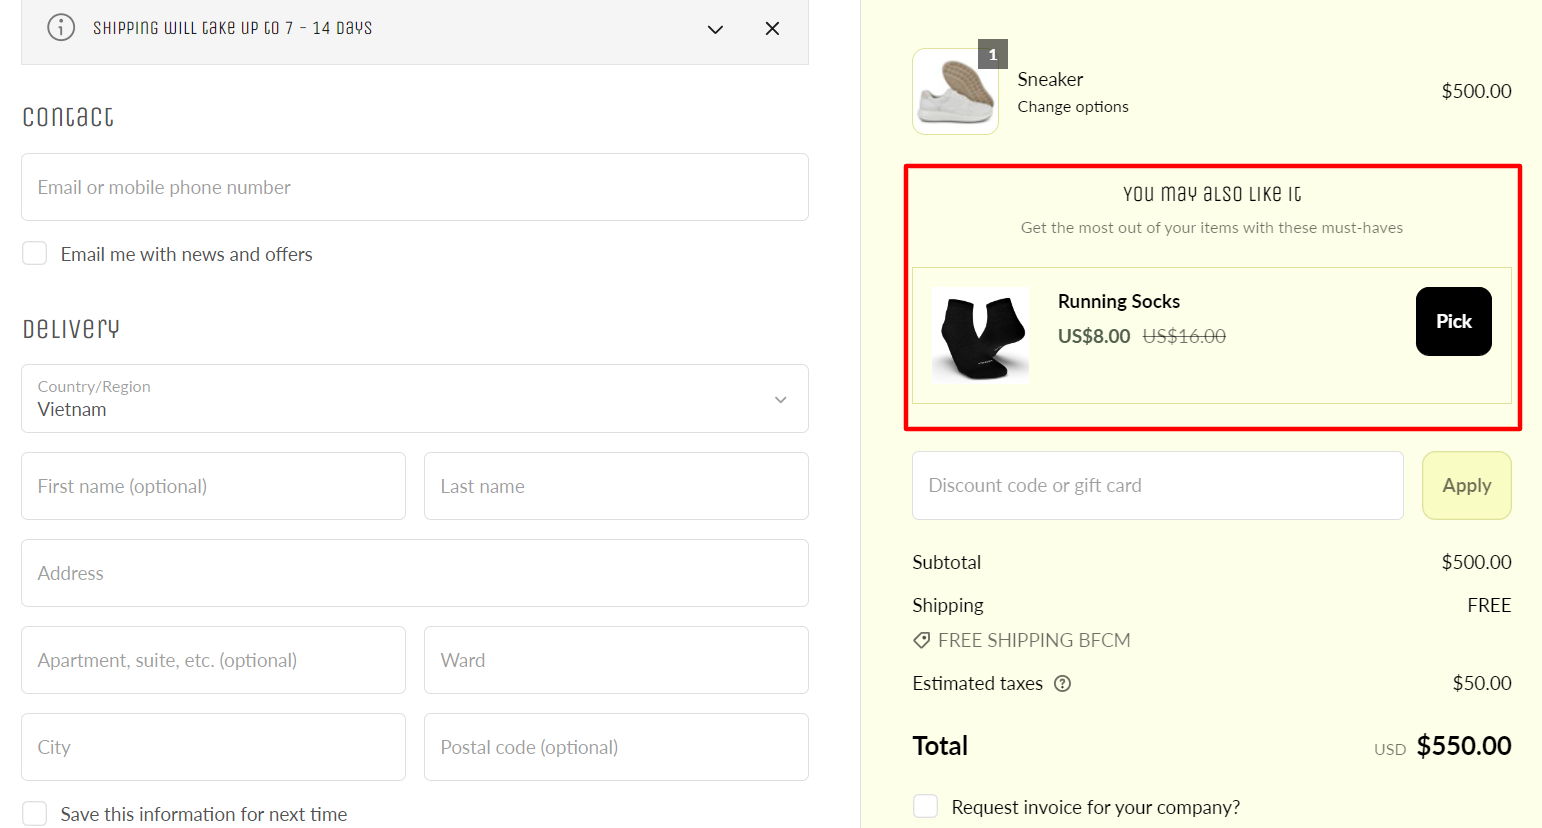Click the City input field
This screenshot has height=828, width=1542.
coord(213,747)
